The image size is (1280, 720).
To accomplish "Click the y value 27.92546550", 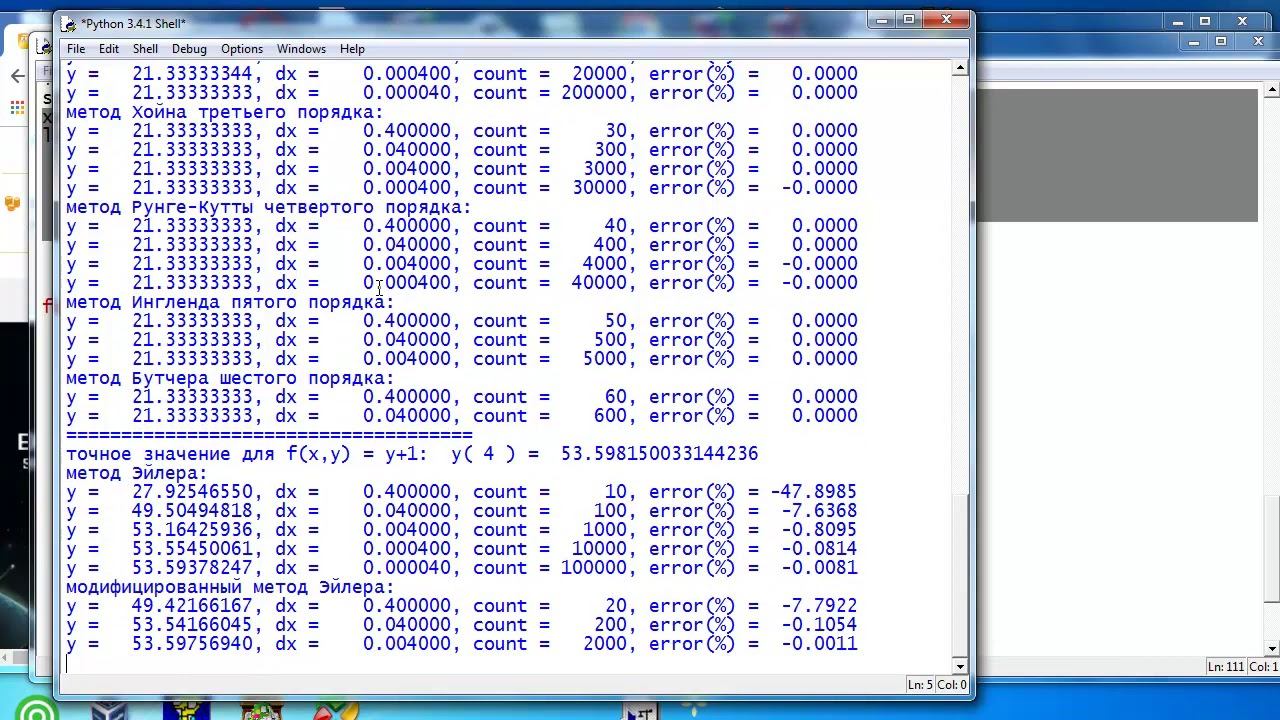I will click(x=192, y=492).
